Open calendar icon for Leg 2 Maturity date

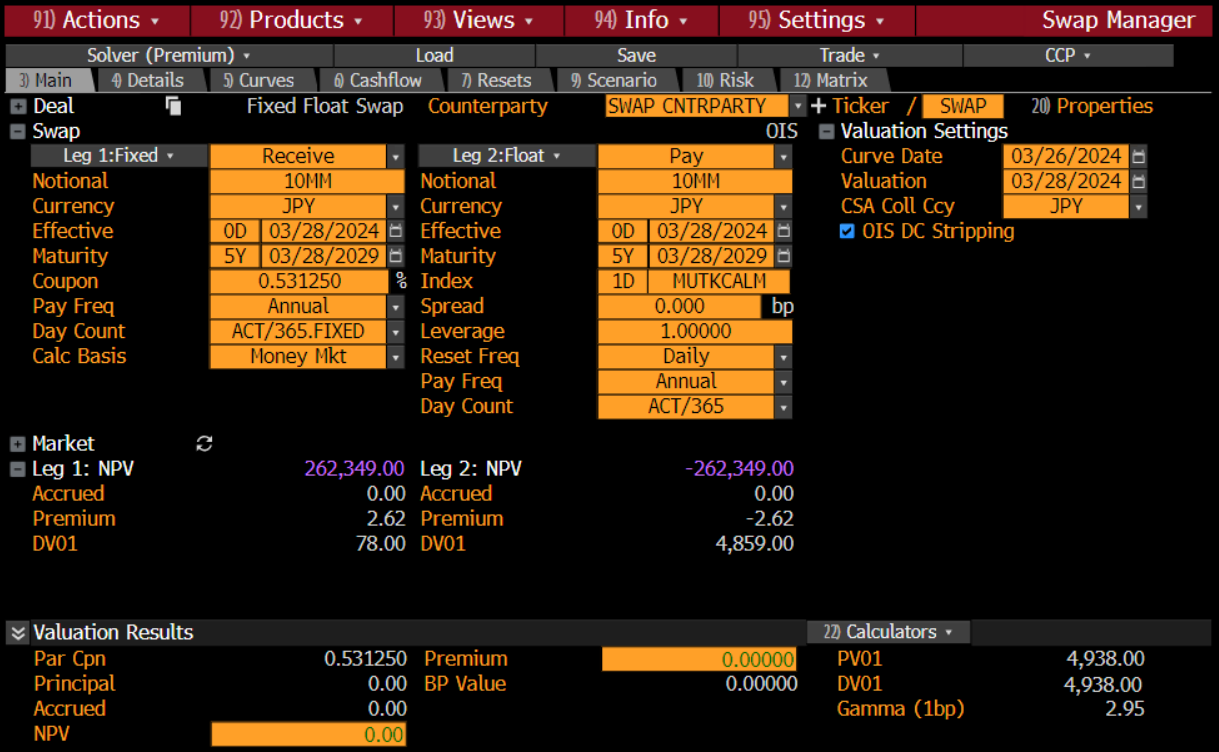coord(783,257)
